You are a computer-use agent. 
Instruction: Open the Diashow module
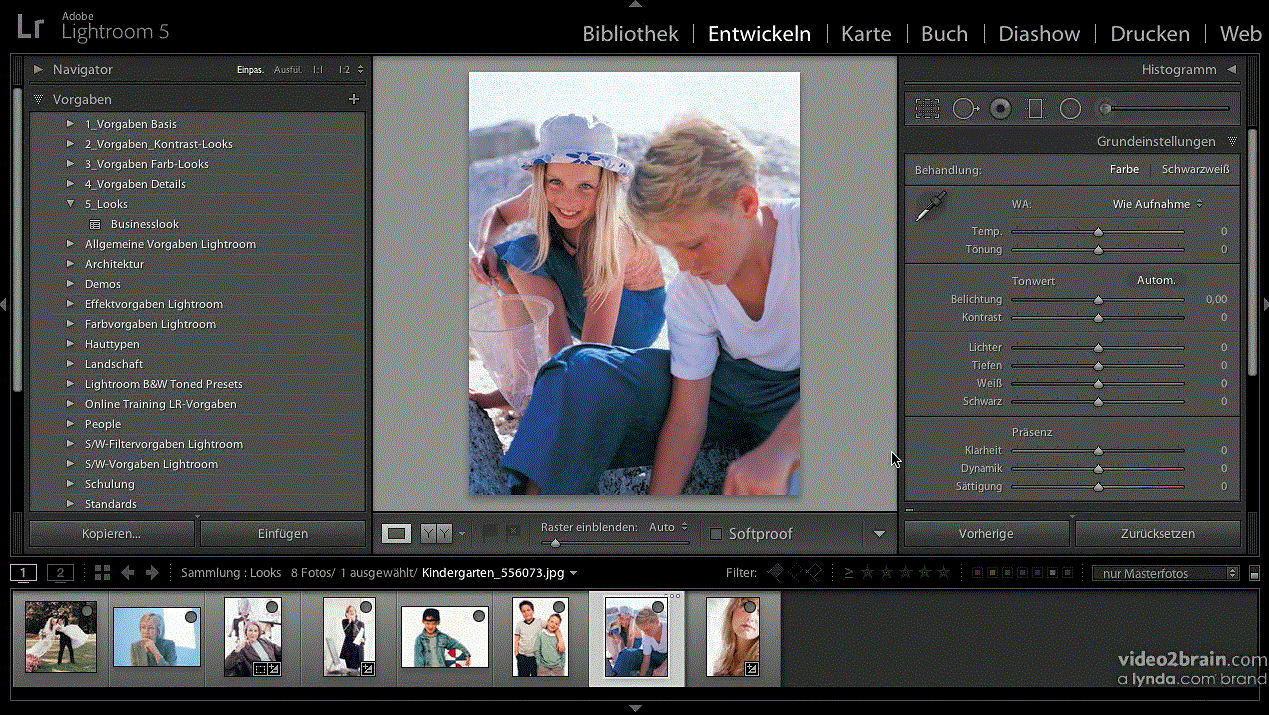click(1039, 34)
